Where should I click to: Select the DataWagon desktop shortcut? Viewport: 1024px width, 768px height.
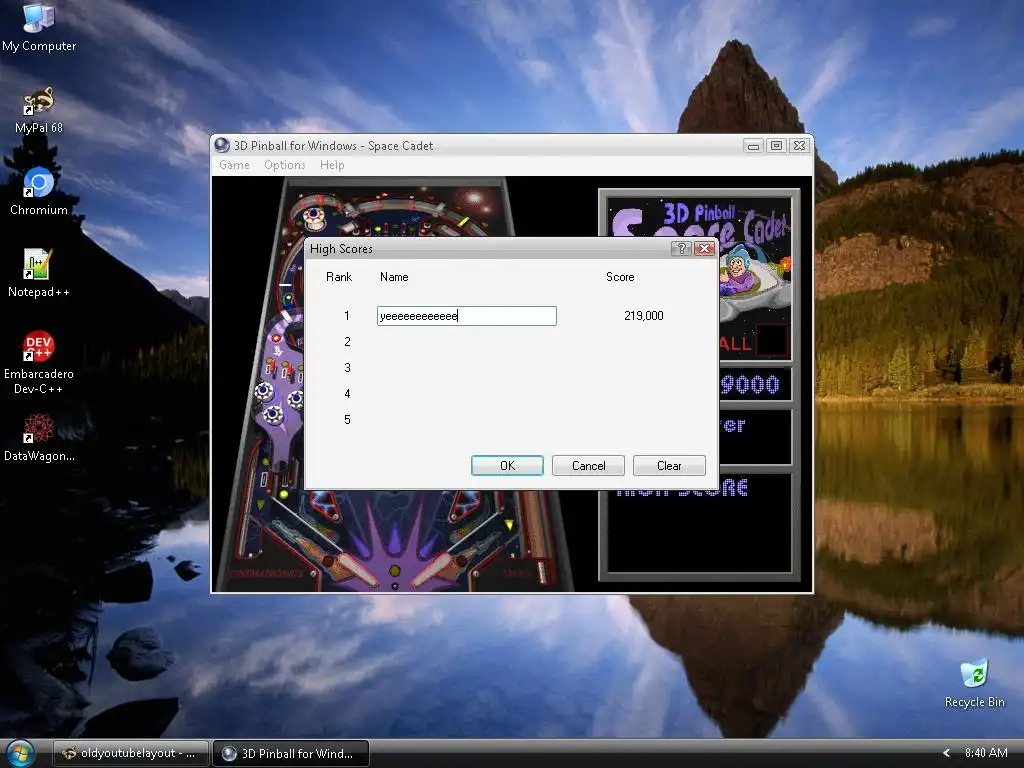[39, 438]
